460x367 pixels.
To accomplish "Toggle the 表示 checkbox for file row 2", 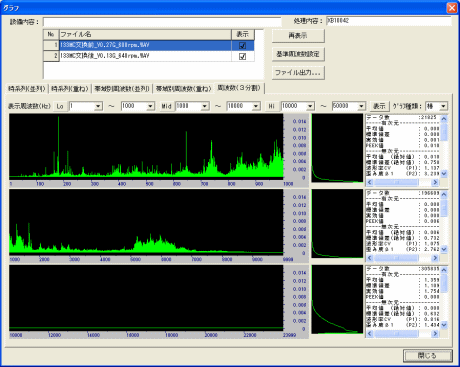I will point(243,56).
